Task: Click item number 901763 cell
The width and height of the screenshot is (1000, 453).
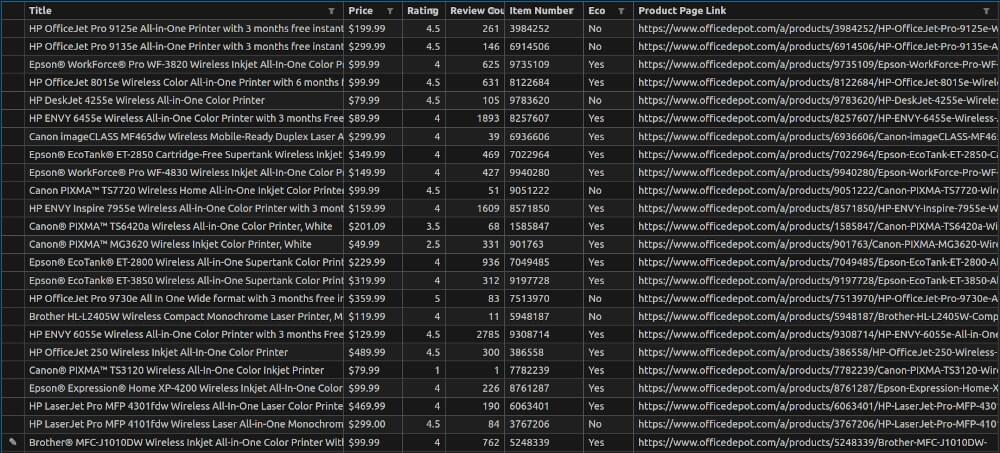Action: (544, 244)
